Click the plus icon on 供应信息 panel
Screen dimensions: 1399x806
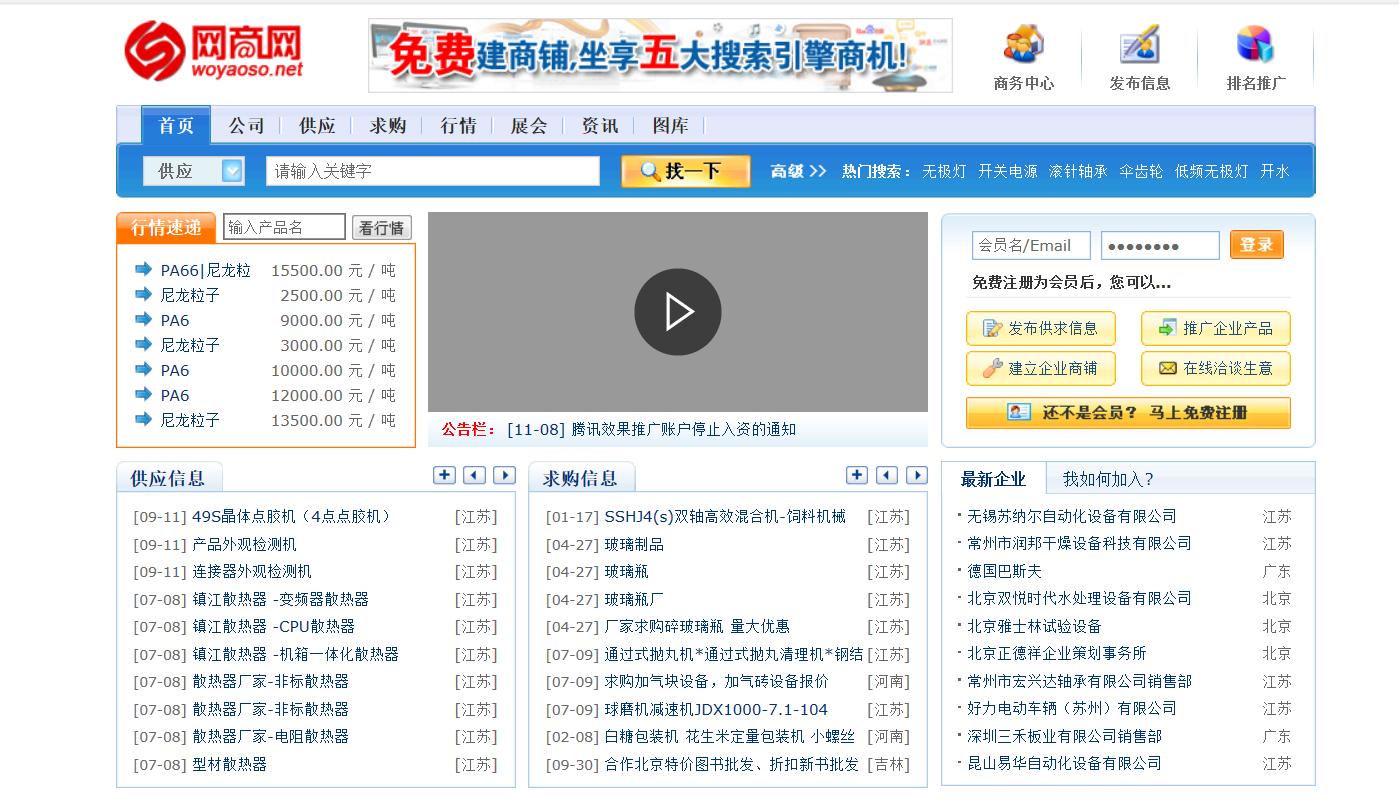pos(444,475)
